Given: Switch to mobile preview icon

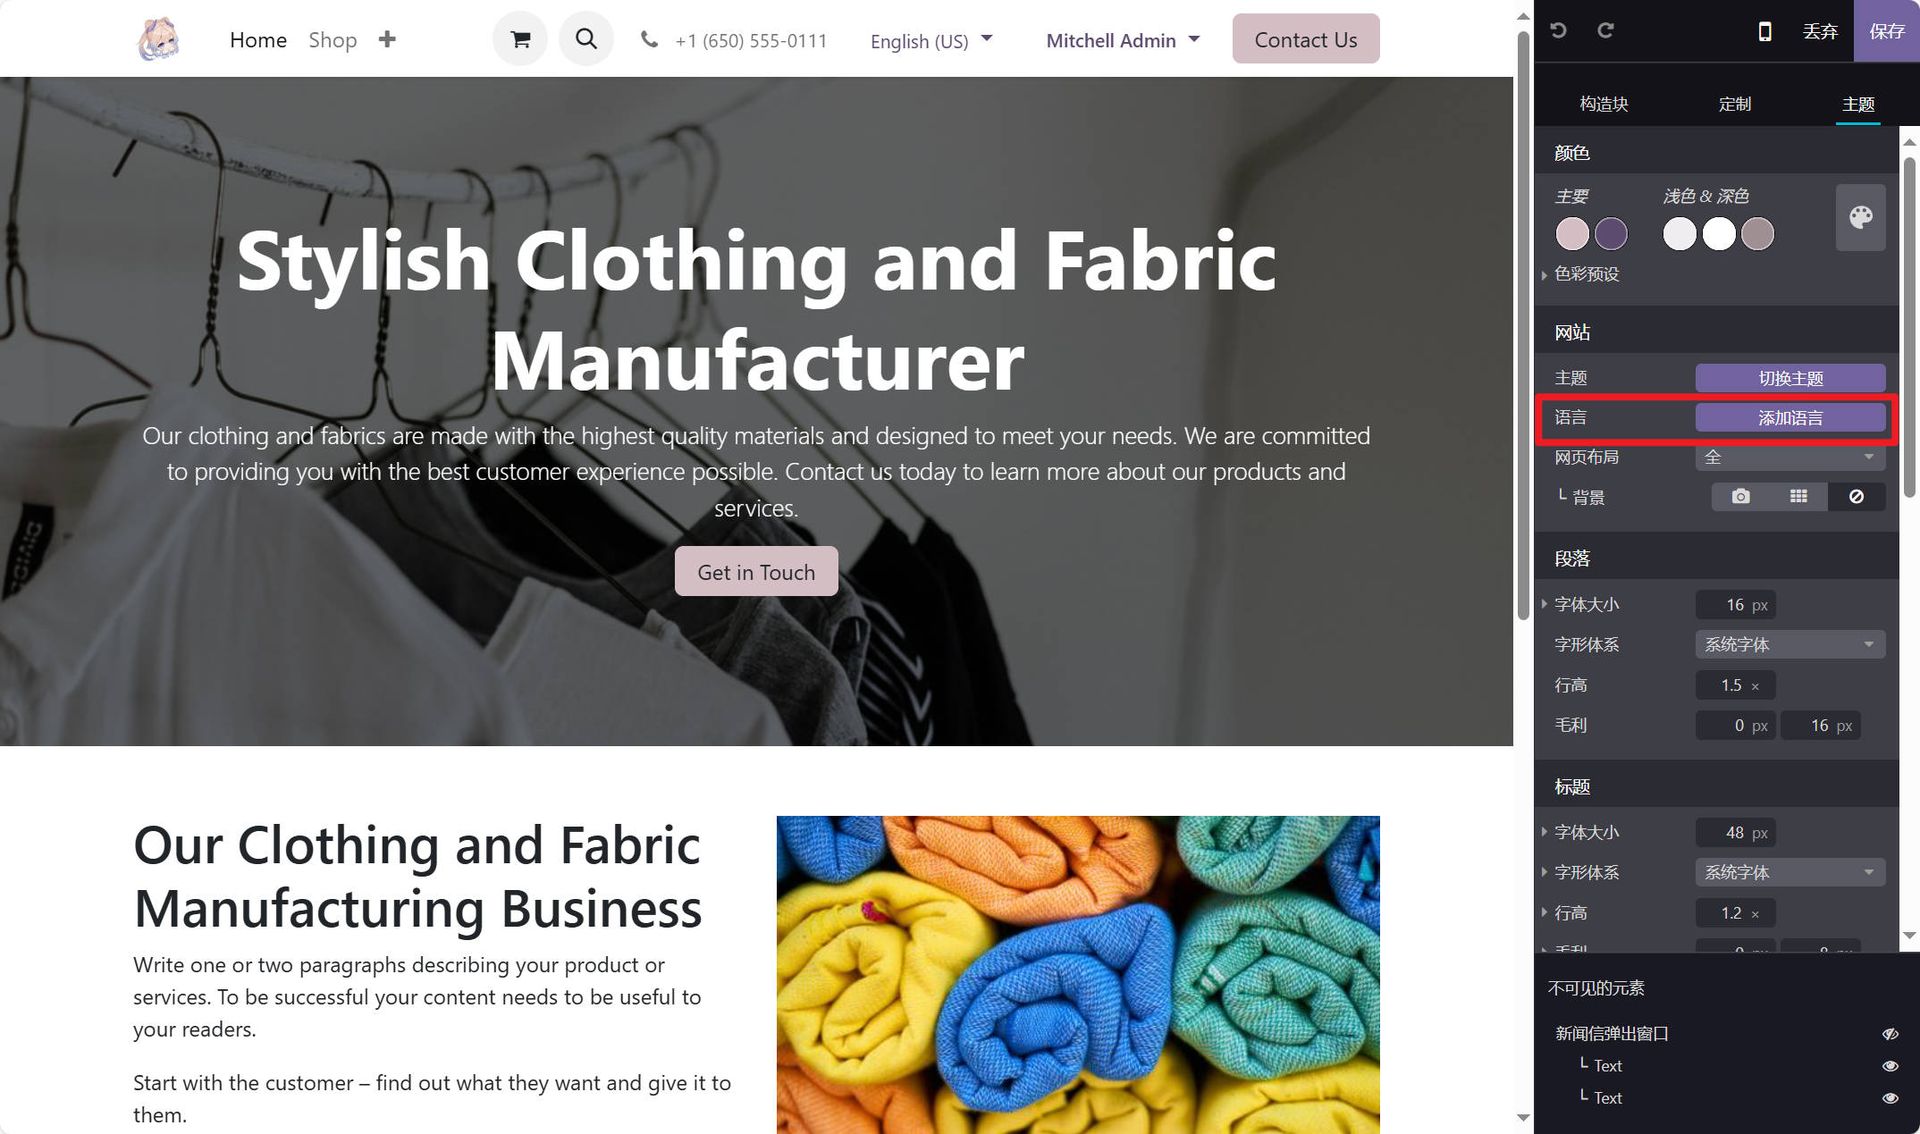Looking at the screenshot, I should point(1765,31).
